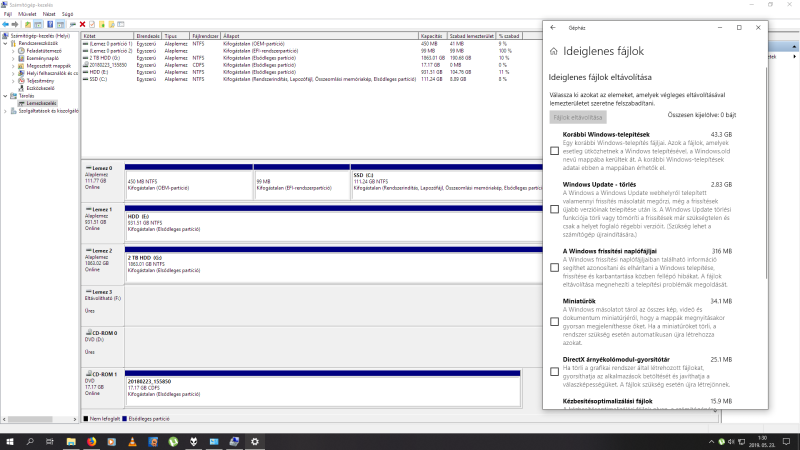800x450 pixels.
Task: Select the 20180223_155850 row in volume list
Action: point(301,65)
